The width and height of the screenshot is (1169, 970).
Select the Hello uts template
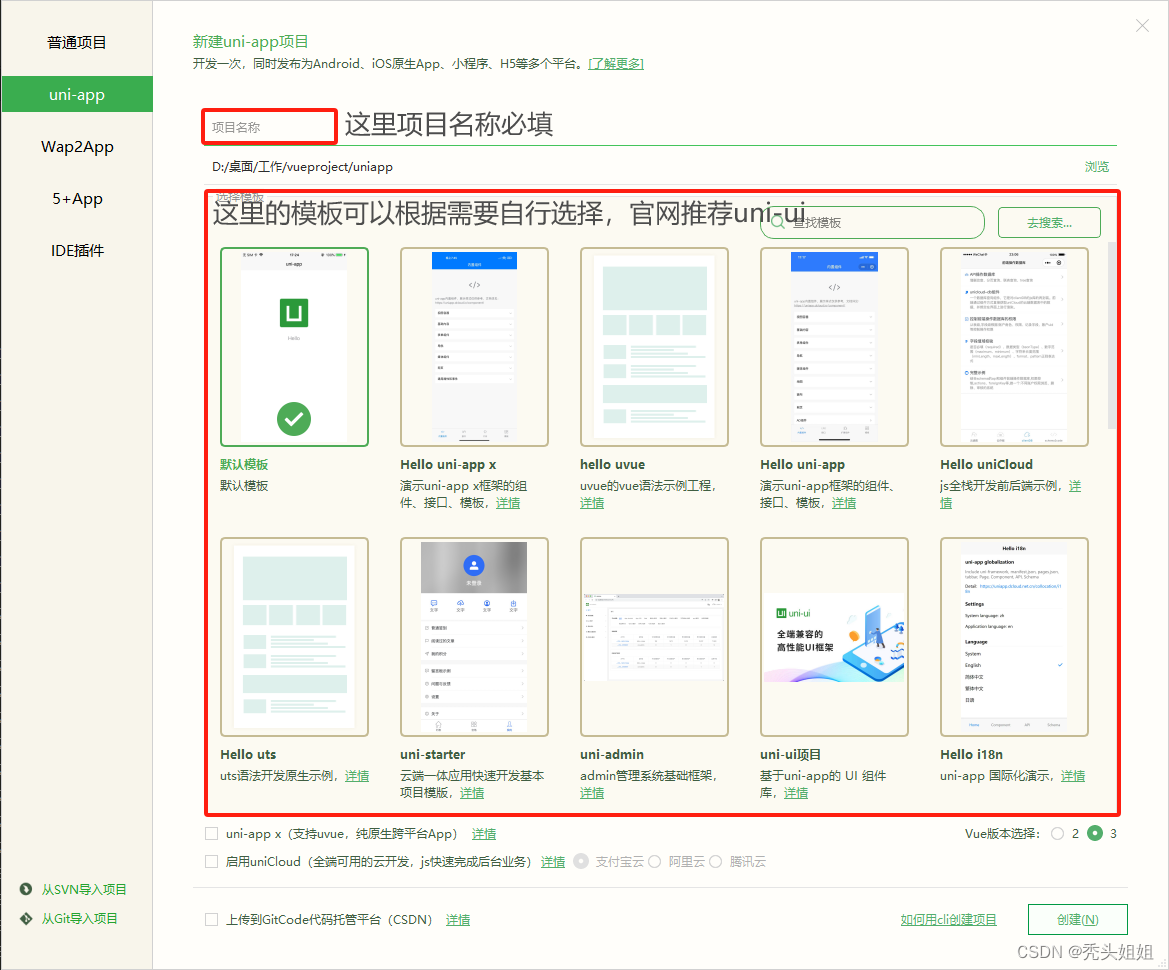pos(294,637)
